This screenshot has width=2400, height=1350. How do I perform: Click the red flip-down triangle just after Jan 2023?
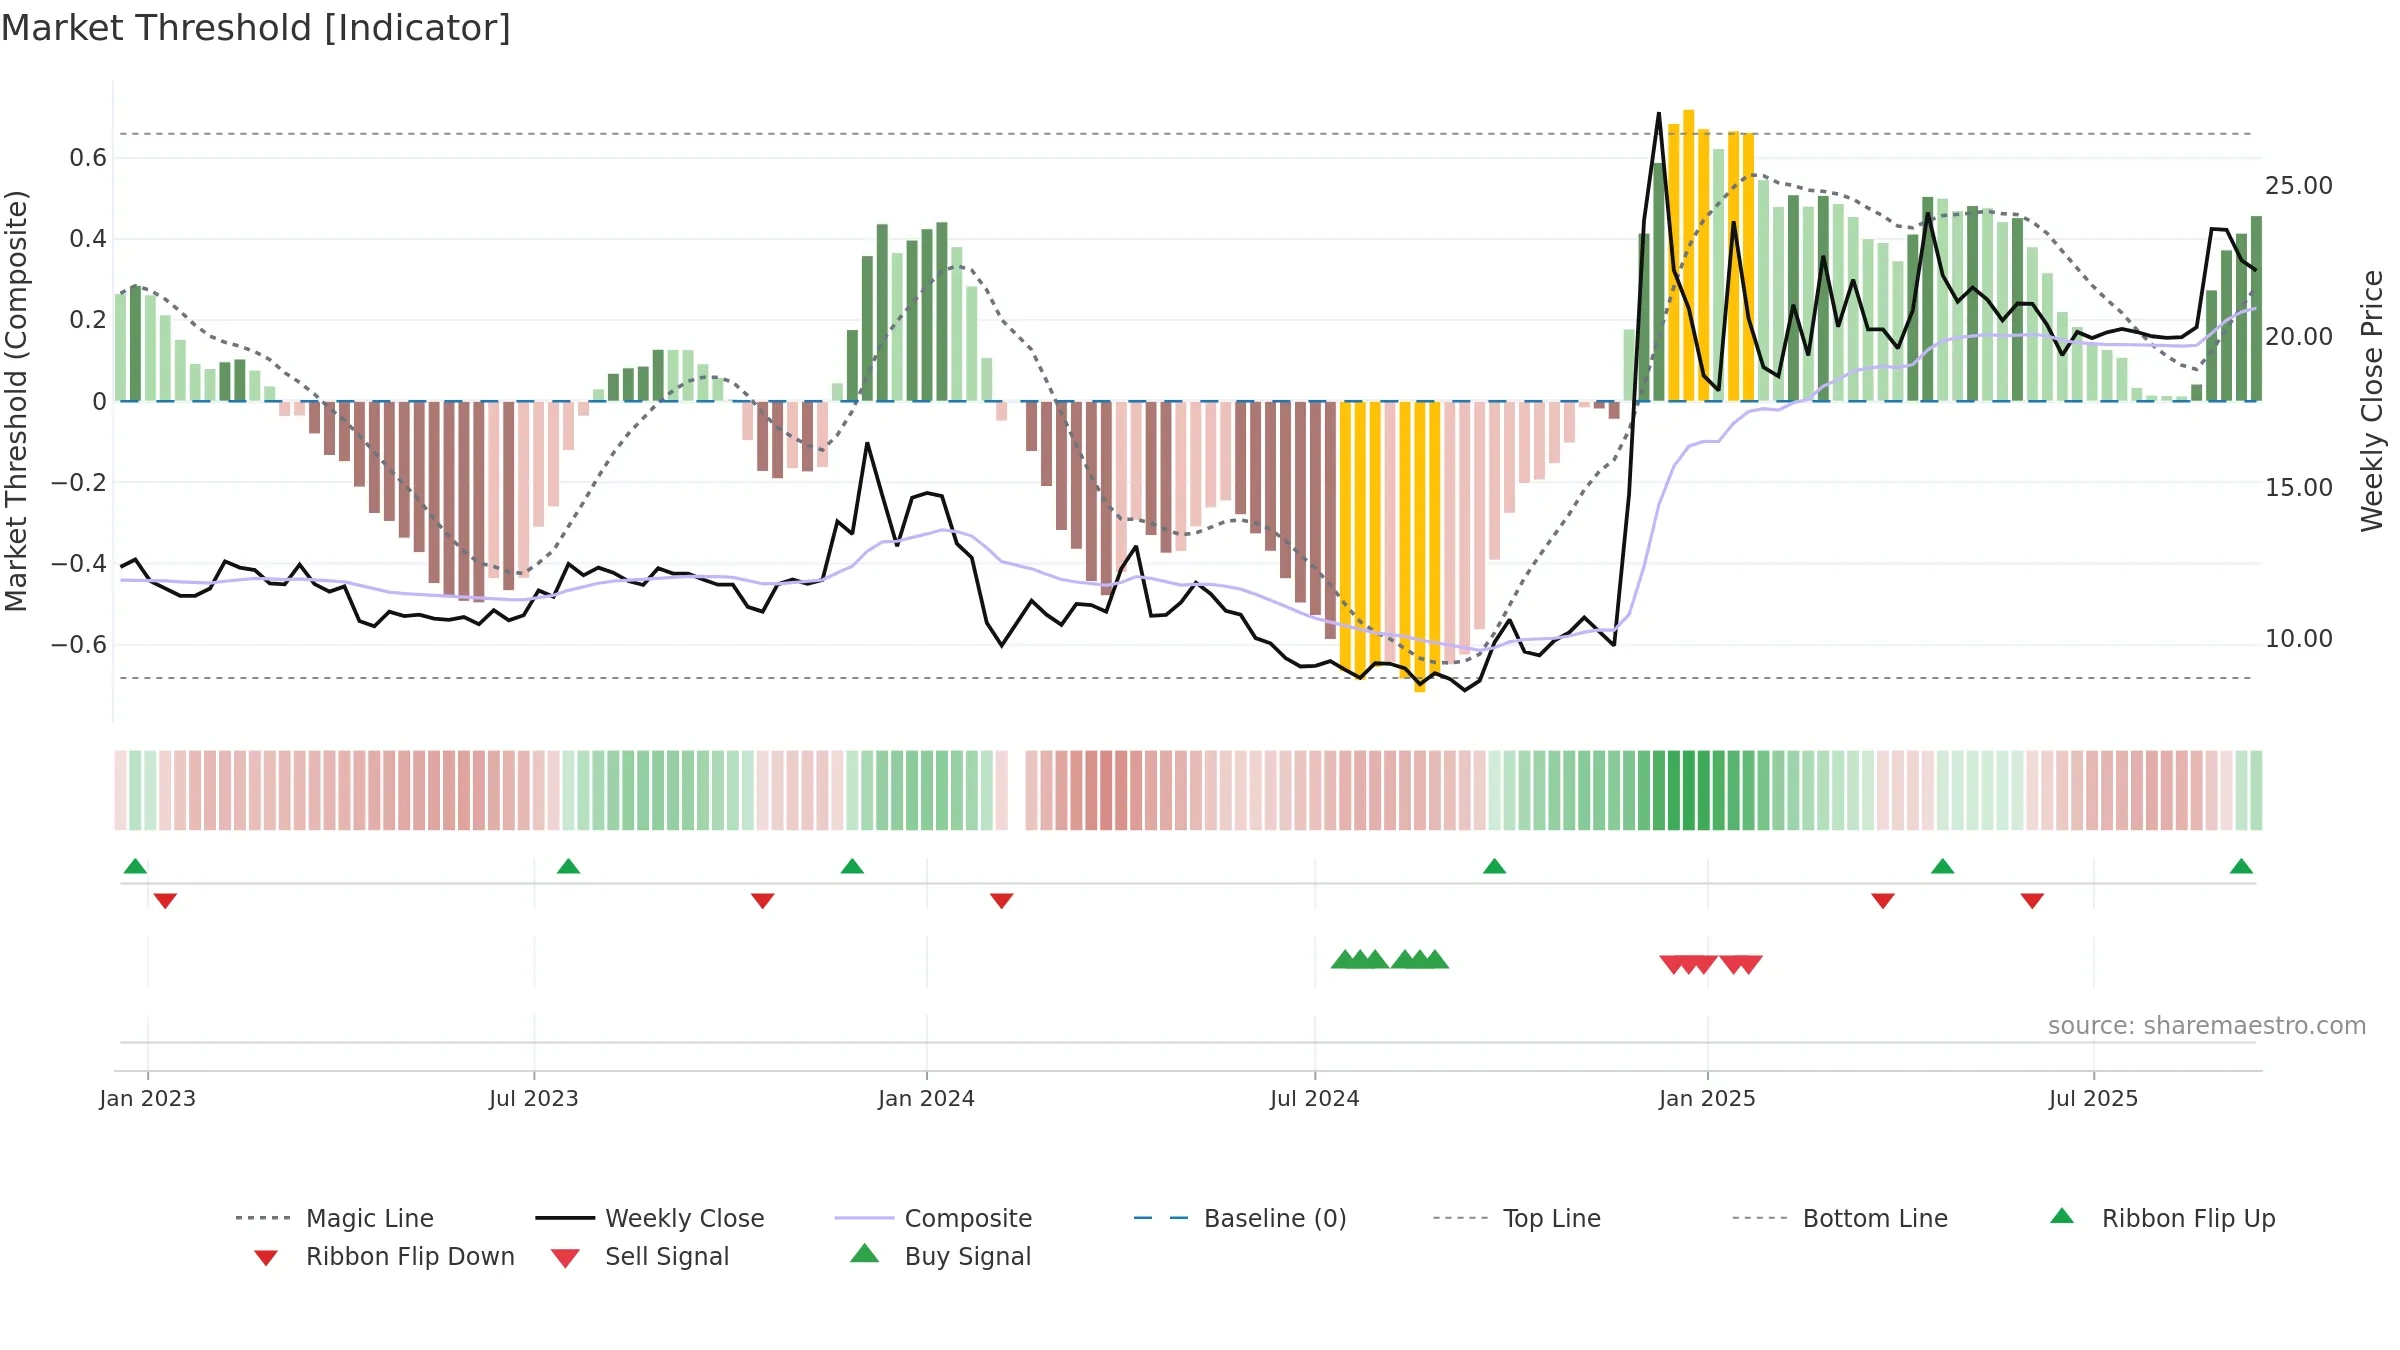point(165,901)
